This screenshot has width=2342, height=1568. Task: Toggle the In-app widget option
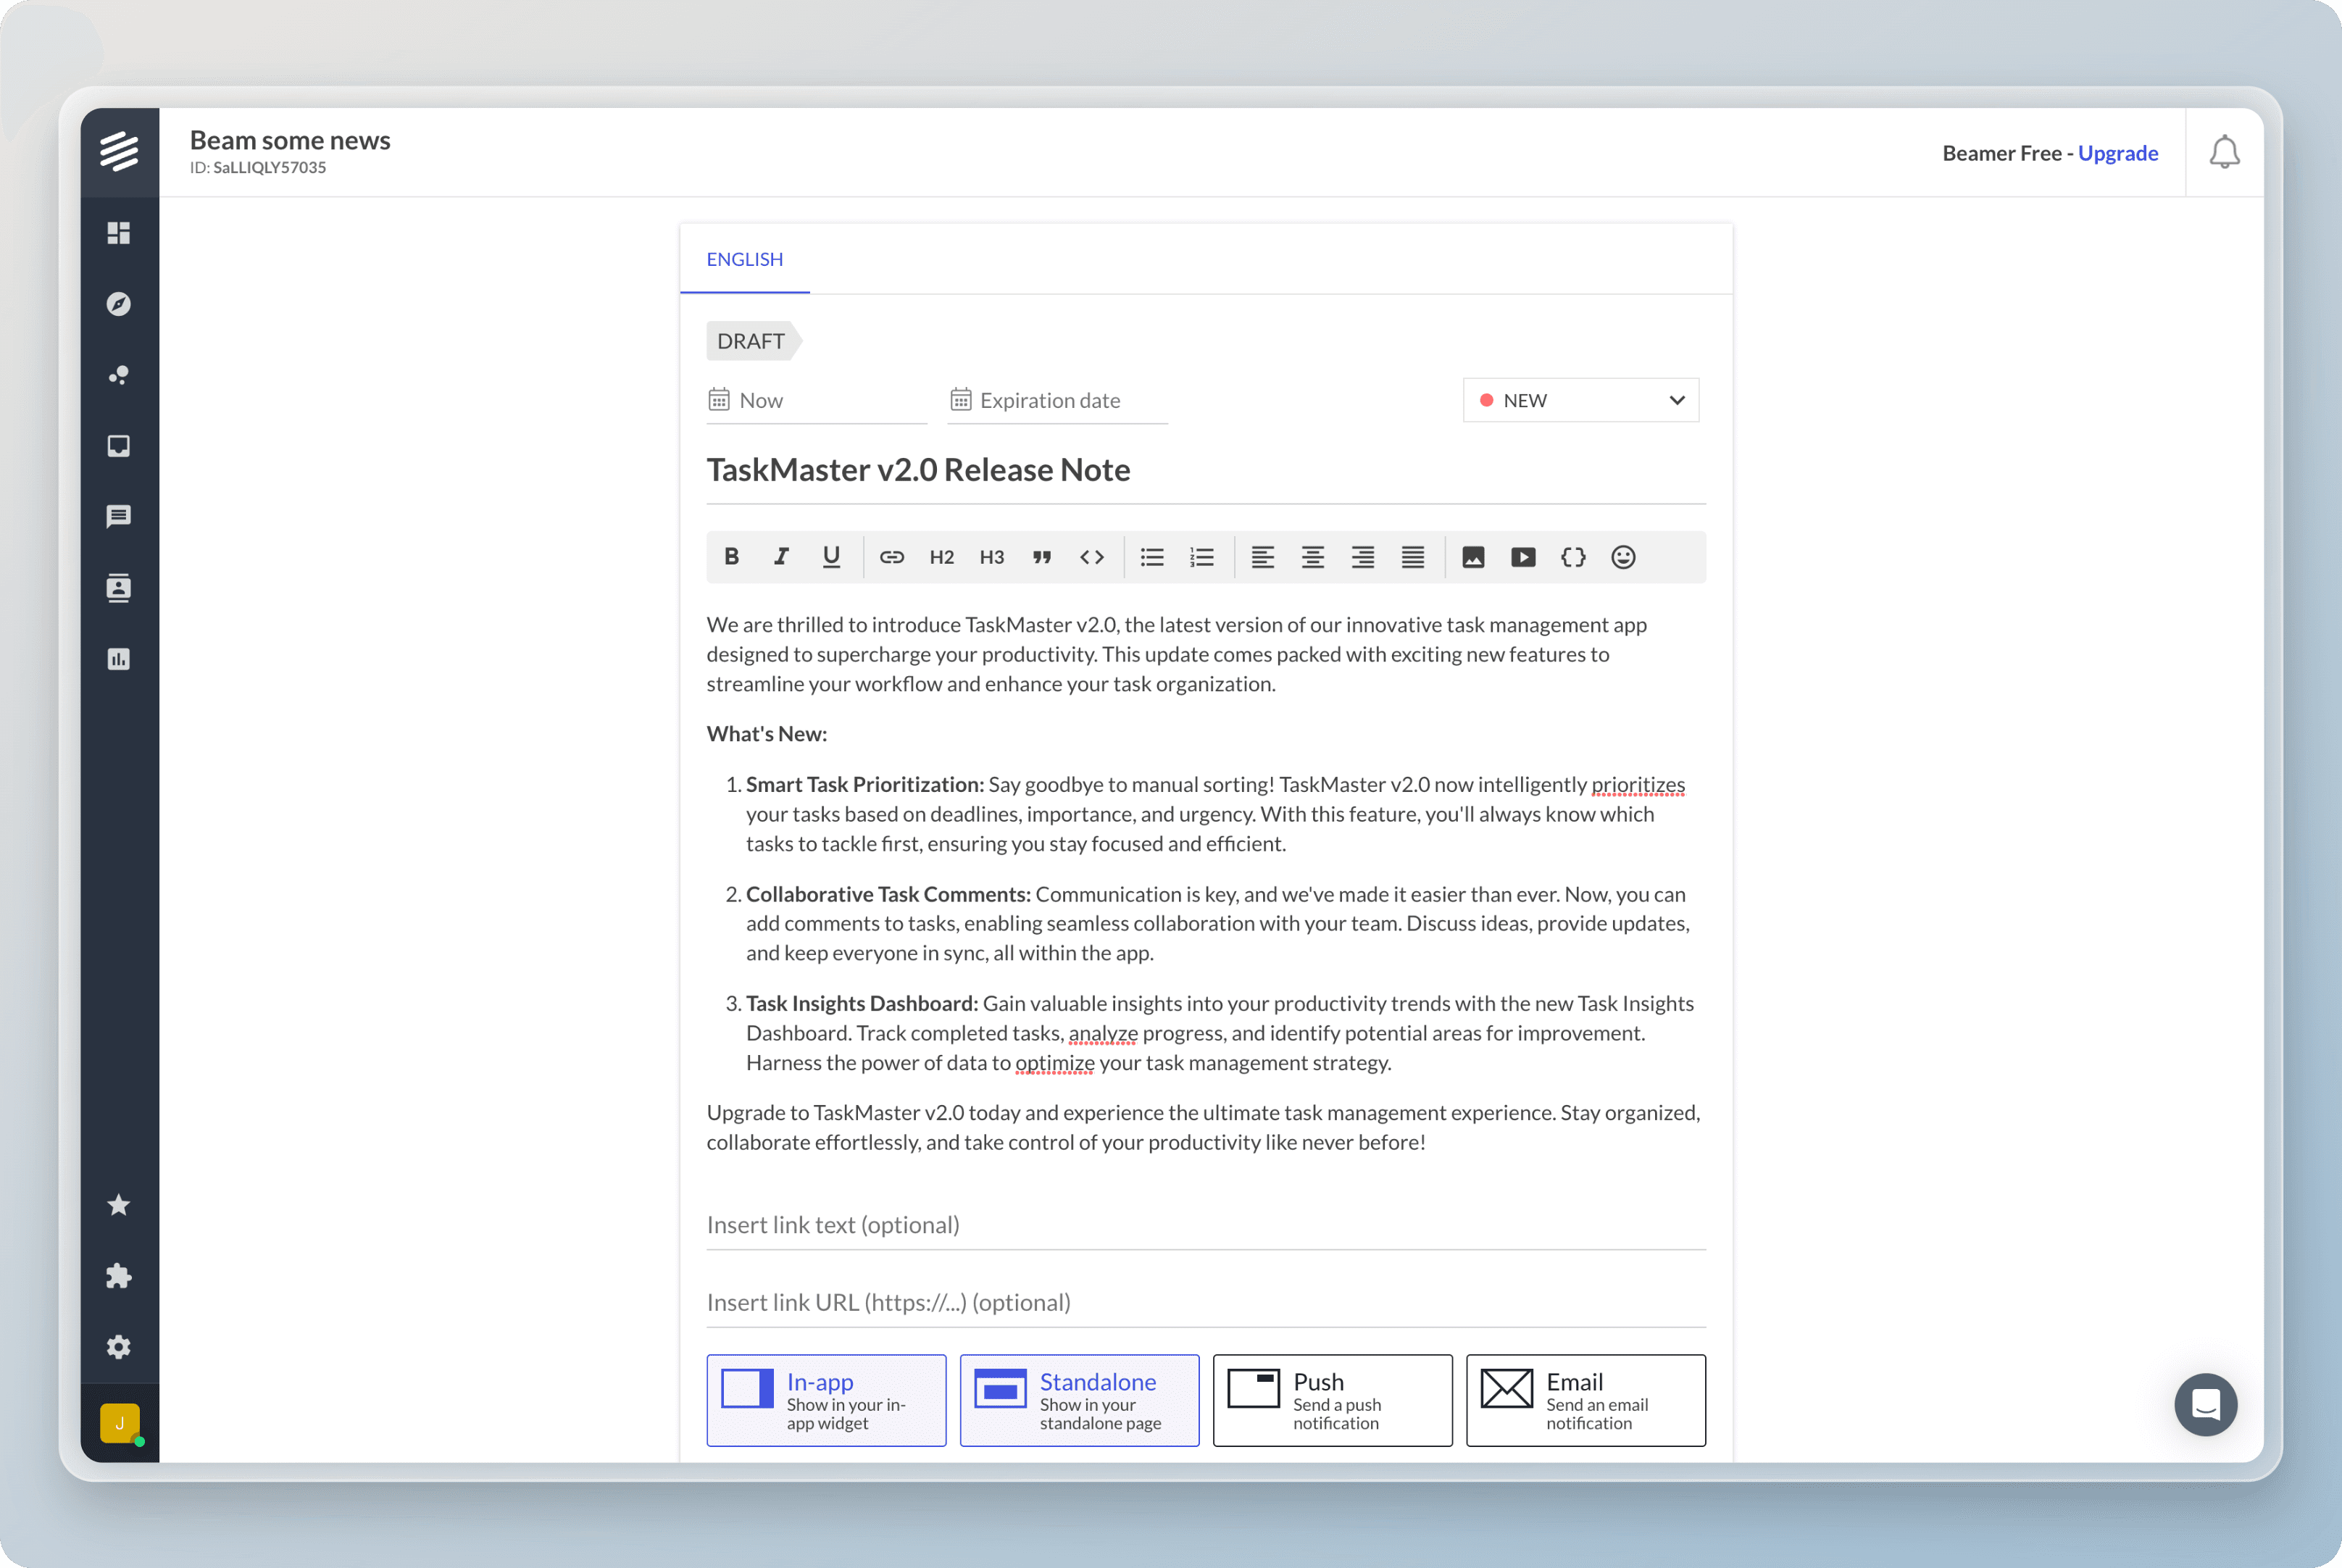coord(826,1400)
